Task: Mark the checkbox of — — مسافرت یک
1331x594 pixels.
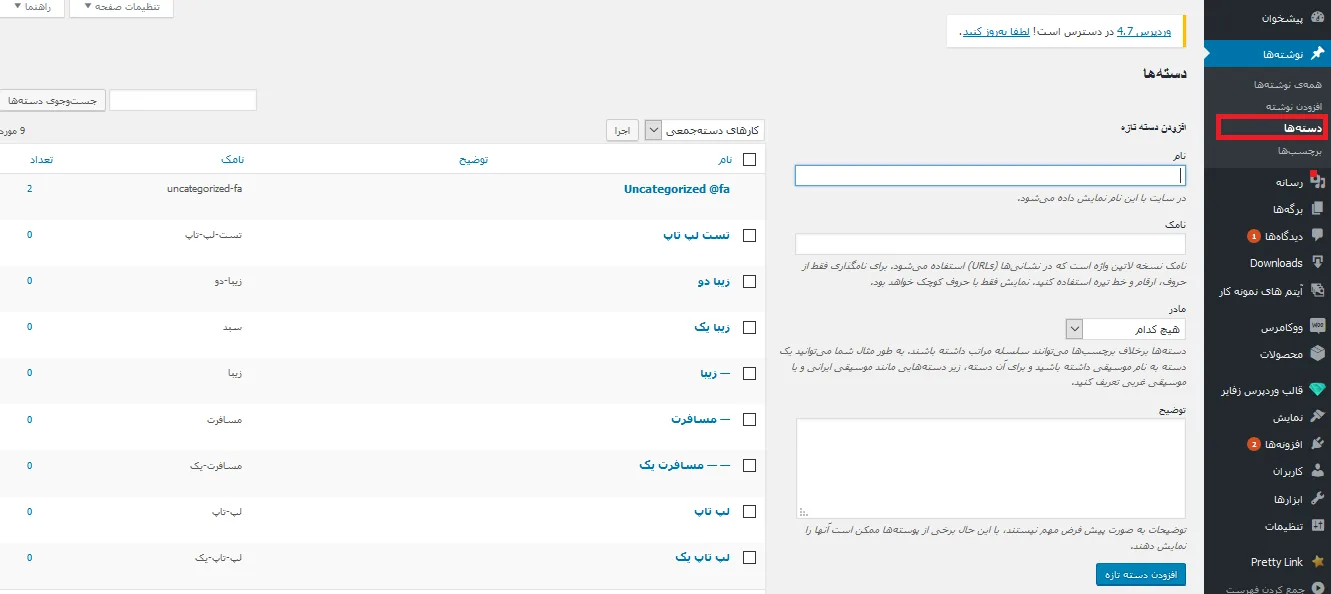Action: click(749, 466)
